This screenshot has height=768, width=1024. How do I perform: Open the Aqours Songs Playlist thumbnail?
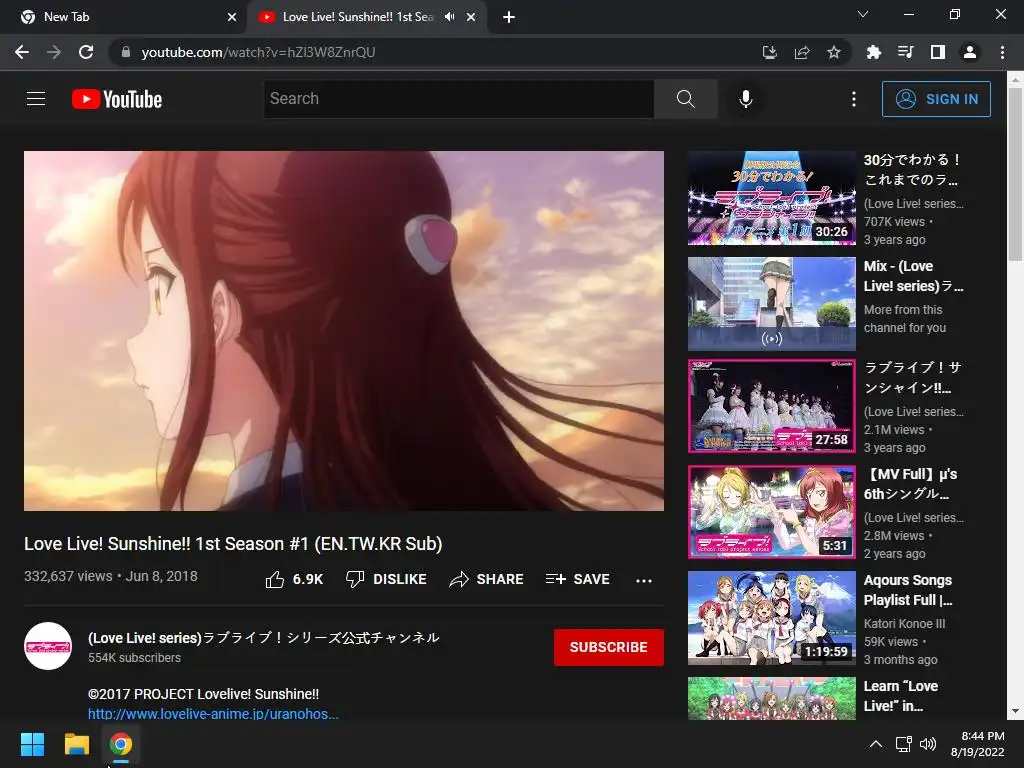[771, 618]
